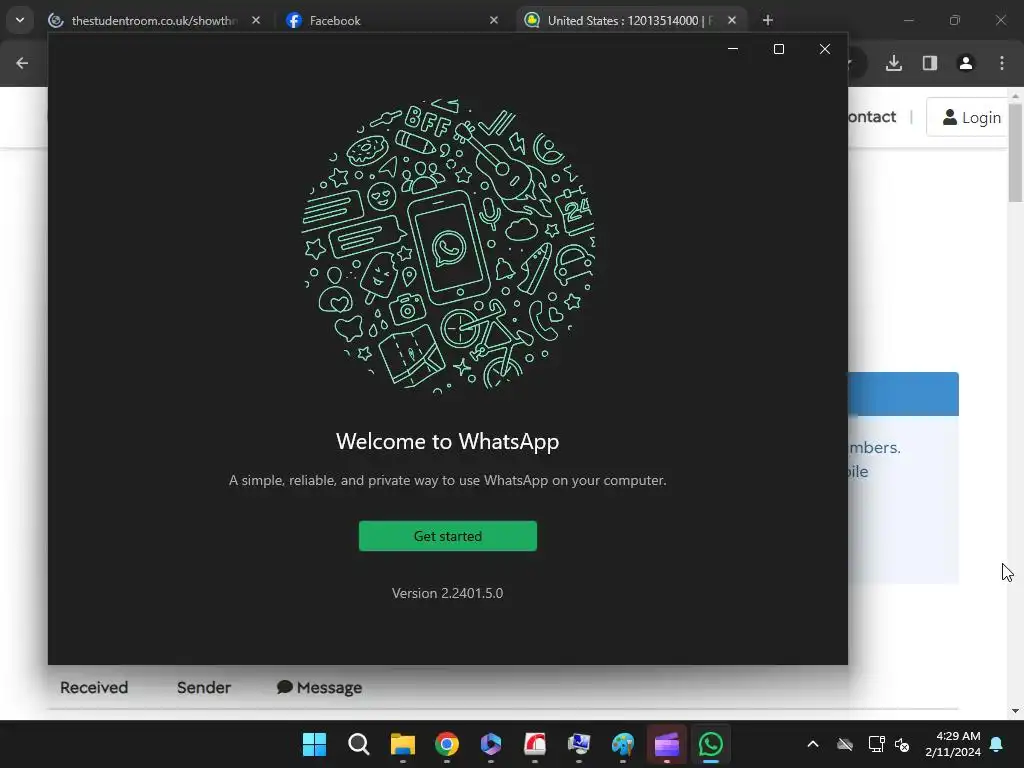Click the cloud sync tray icon
This screenshot has width=1024, height=768.
point(845,744)
